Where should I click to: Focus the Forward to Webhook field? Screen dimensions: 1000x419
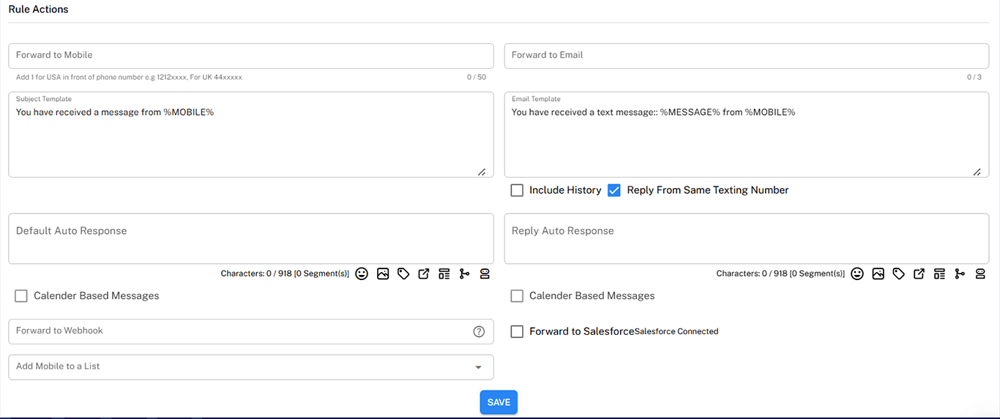click(251, 332)
